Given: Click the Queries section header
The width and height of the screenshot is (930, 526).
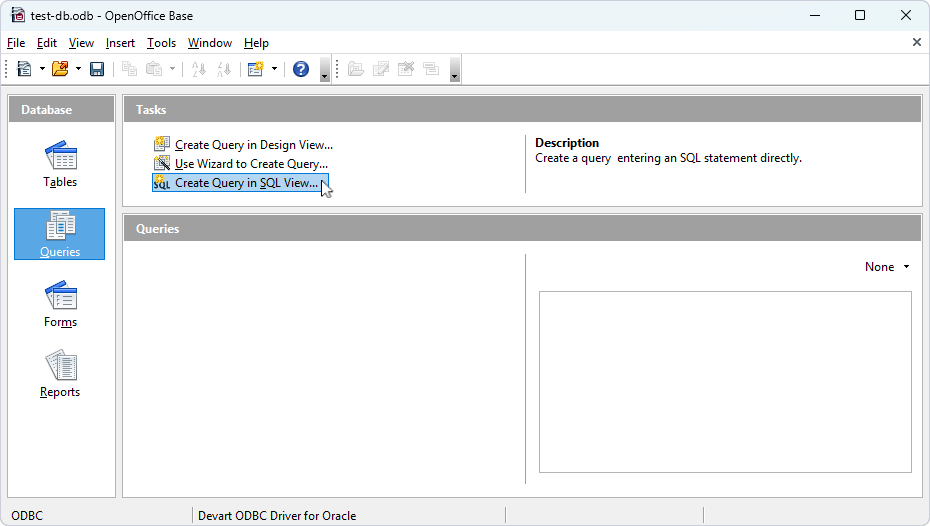Looking at the screenshot, I should click(522, 228).
